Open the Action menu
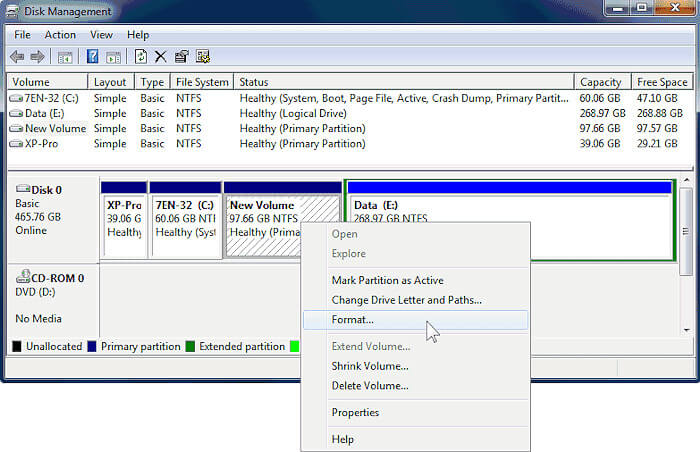This screenshot has width=700, height=452. point(60,35)
